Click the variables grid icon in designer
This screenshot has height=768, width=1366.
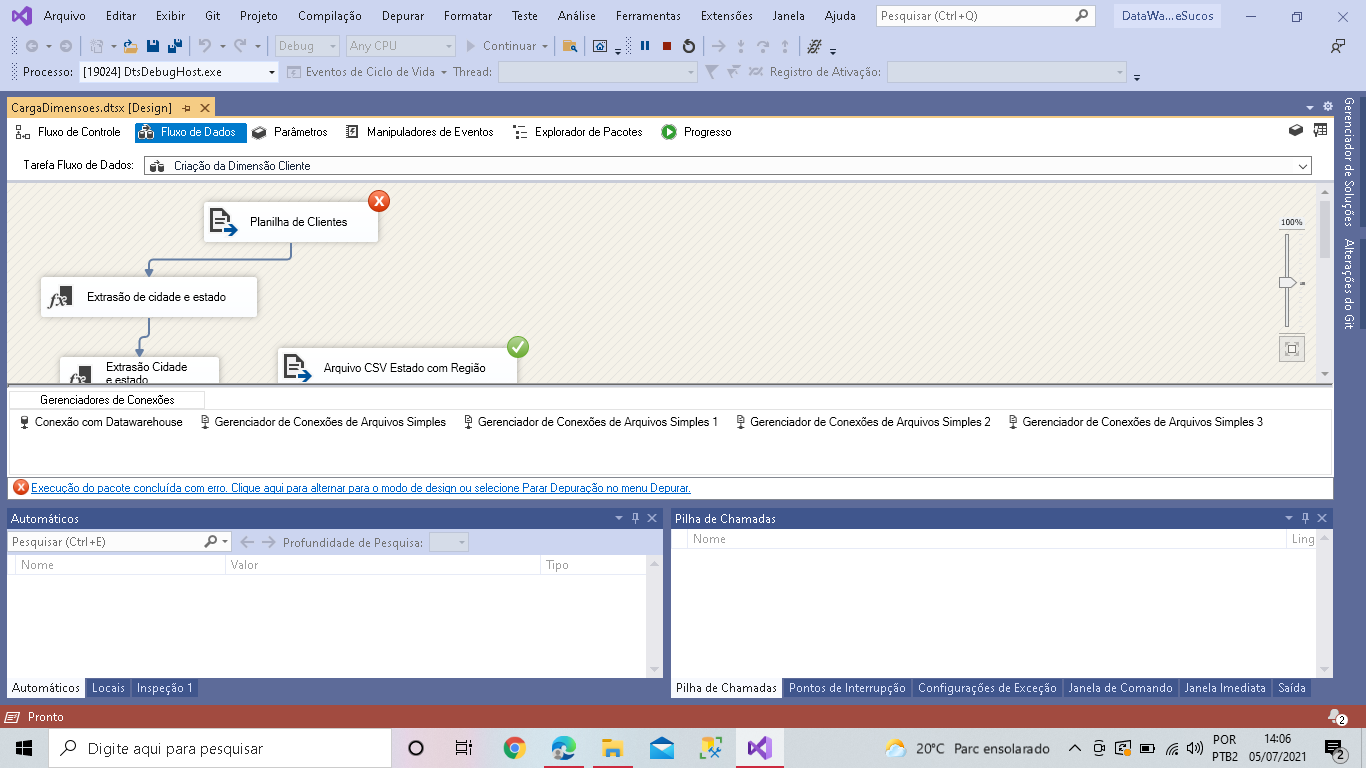1320,130
